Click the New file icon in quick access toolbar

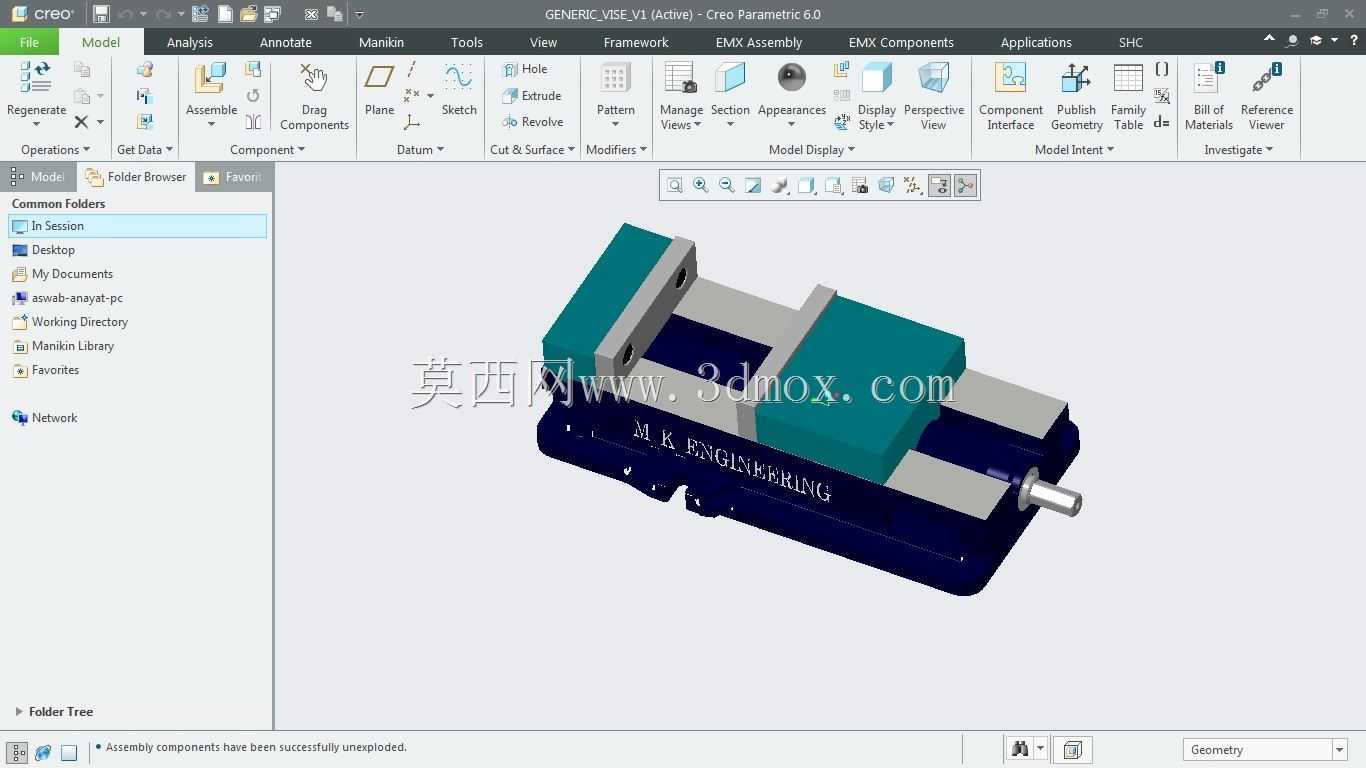point(225,14)
